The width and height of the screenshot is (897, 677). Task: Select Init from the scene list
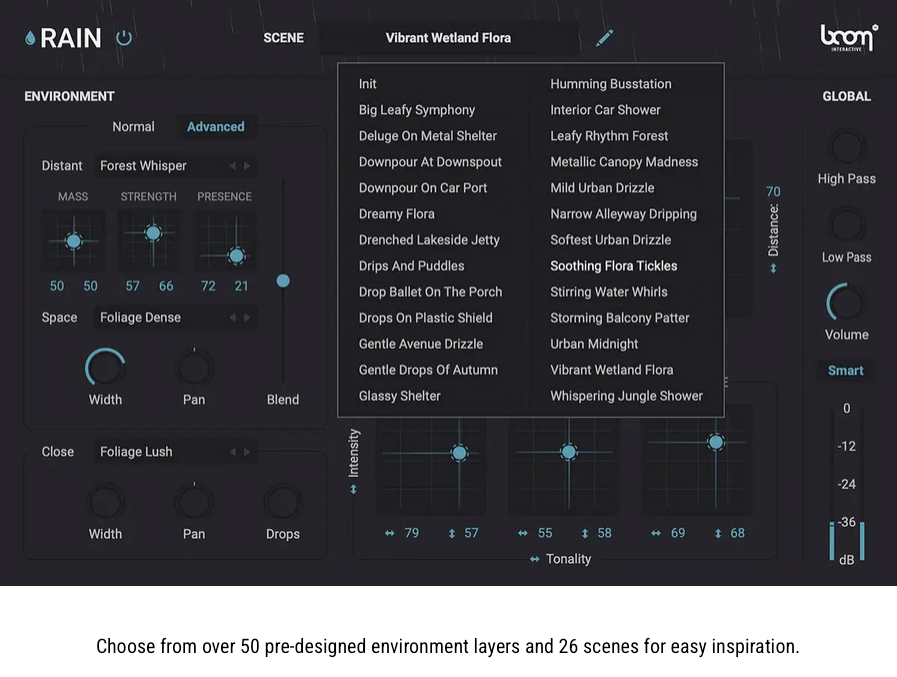click(368, 84)
